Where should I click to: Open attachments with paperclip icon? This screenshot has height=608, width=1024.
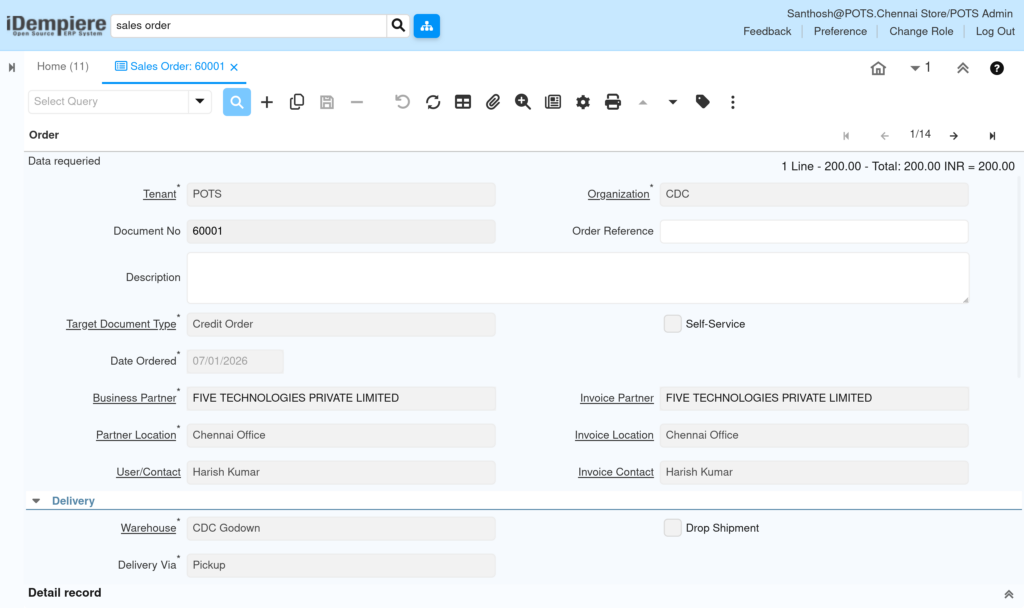pos(493,102)
